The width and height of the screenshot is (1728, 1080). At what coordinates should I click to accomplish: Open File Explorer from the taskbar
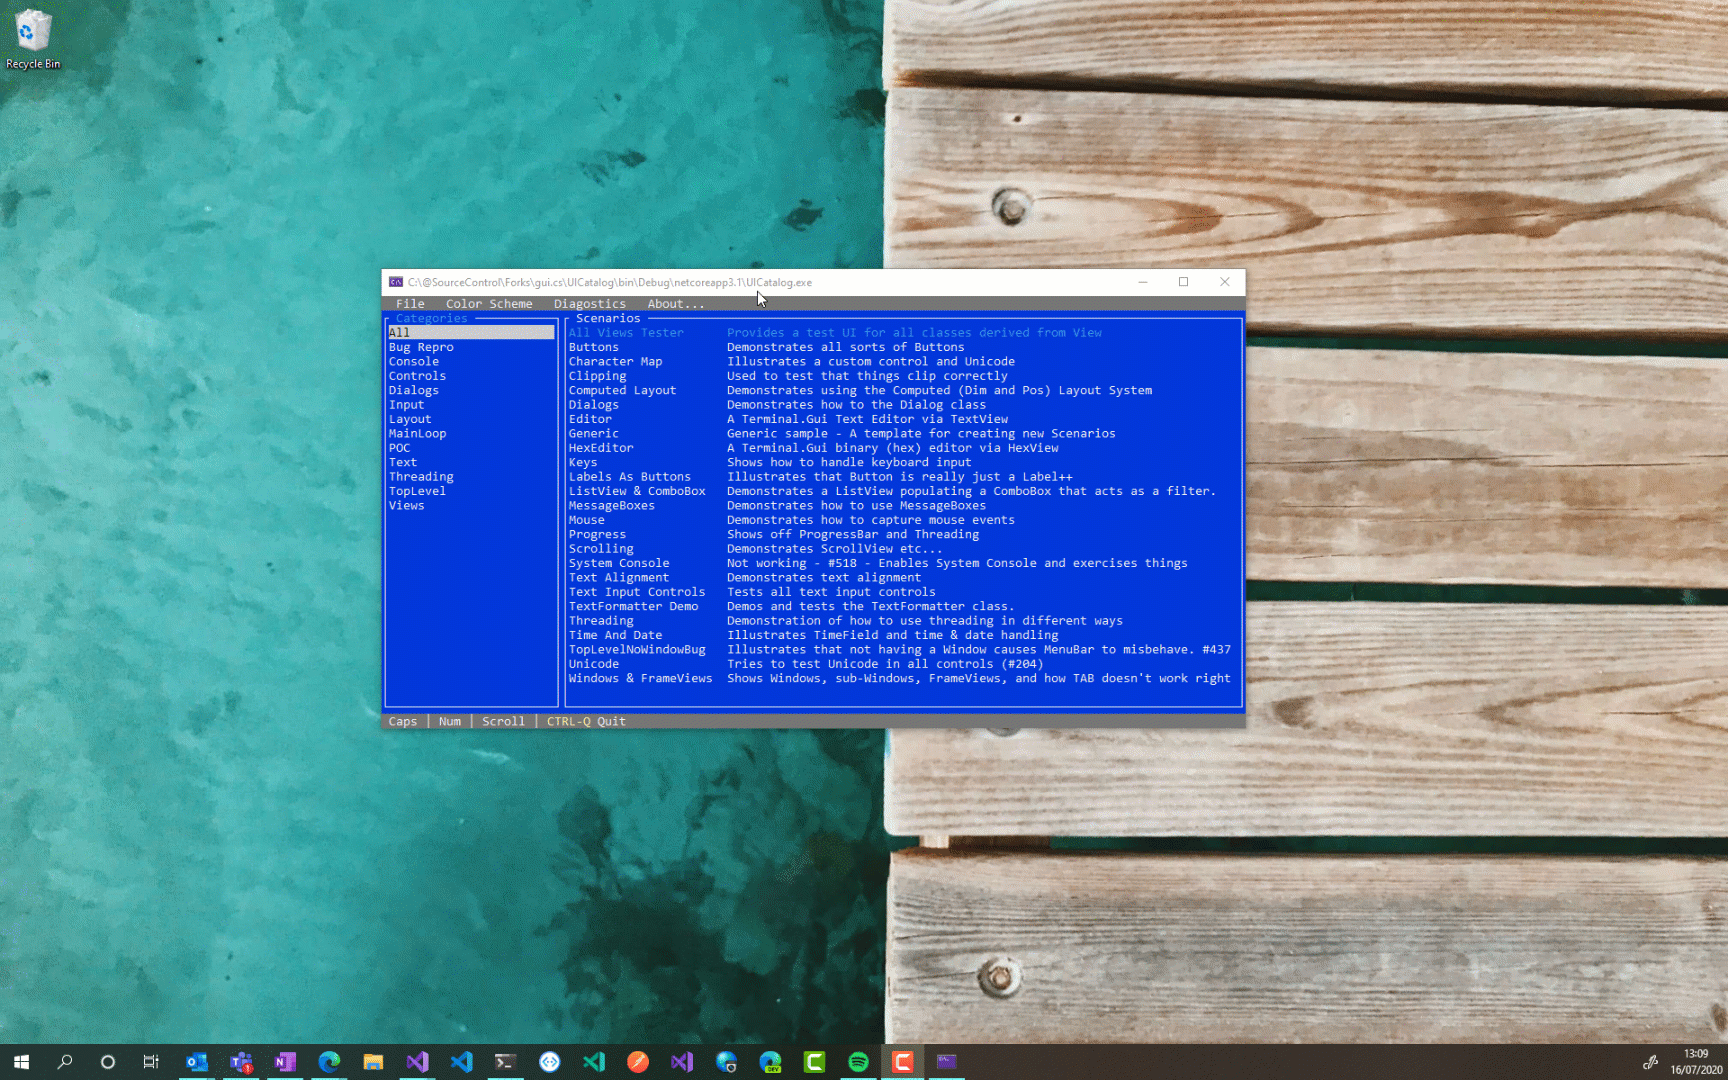[x=373, y=1062]
